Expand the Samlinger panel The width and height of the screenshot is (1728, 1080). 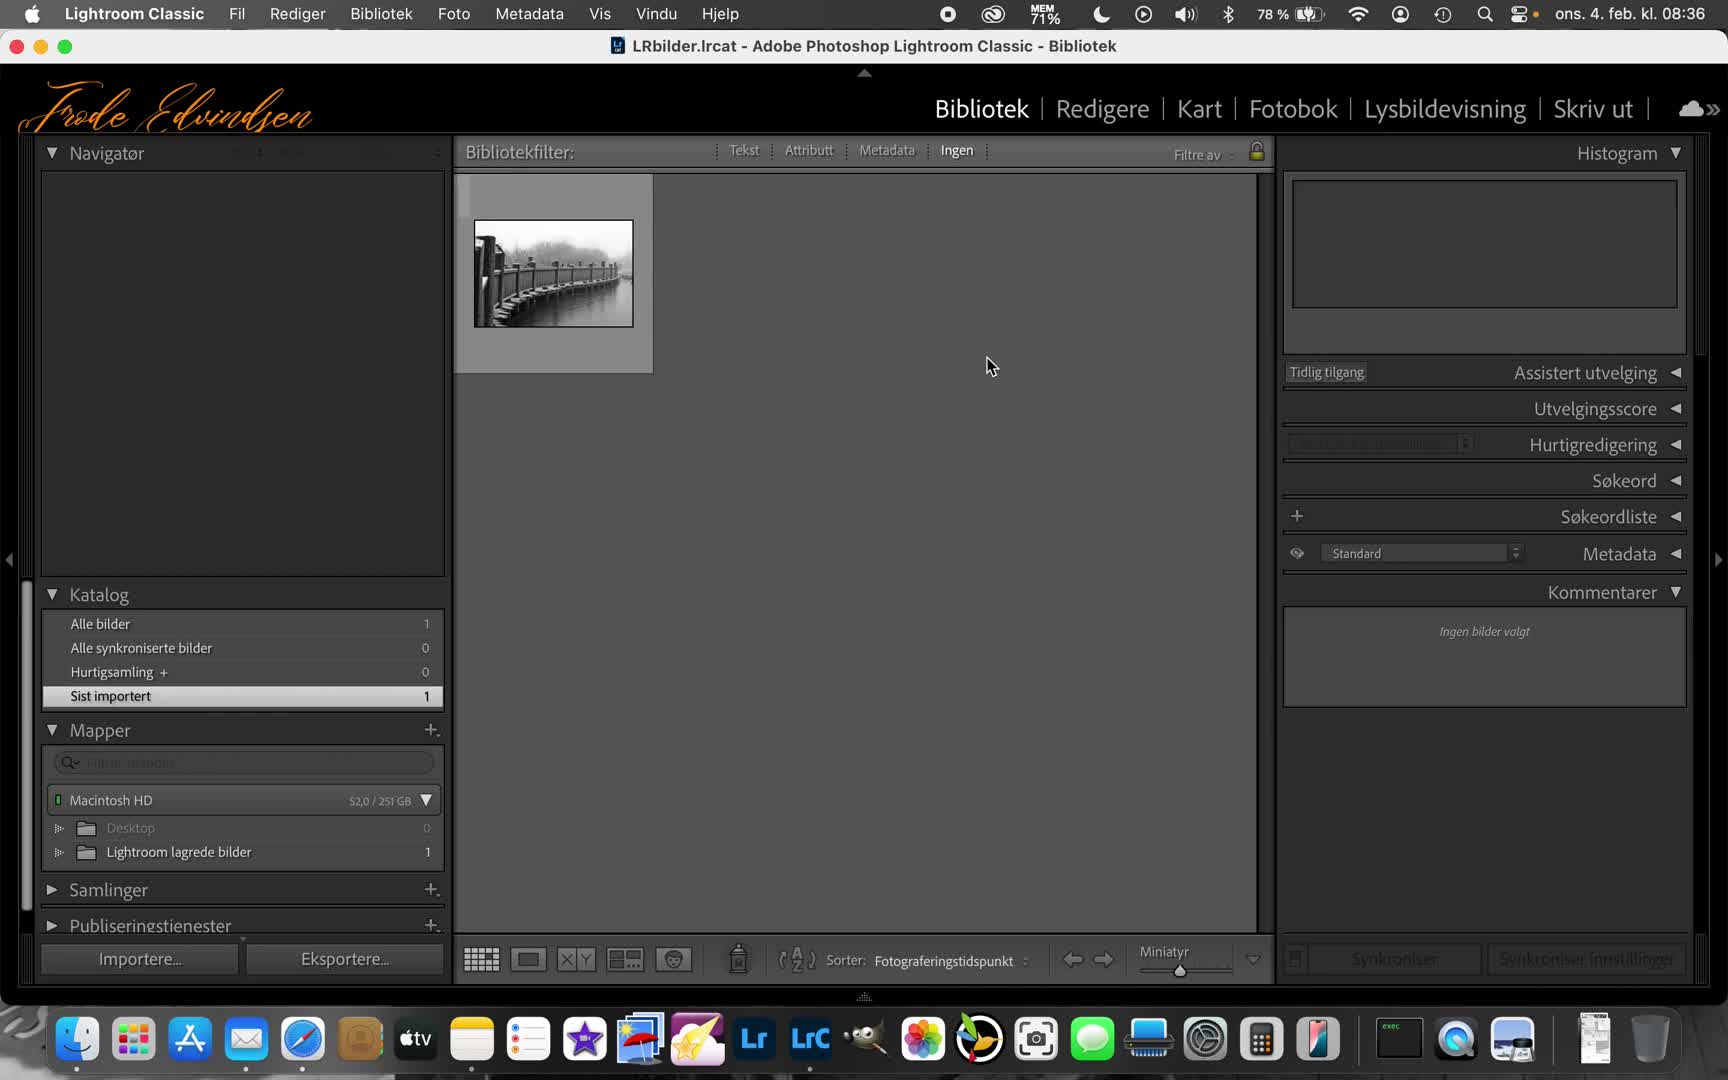pyautogui.click(x=52, y=889)
